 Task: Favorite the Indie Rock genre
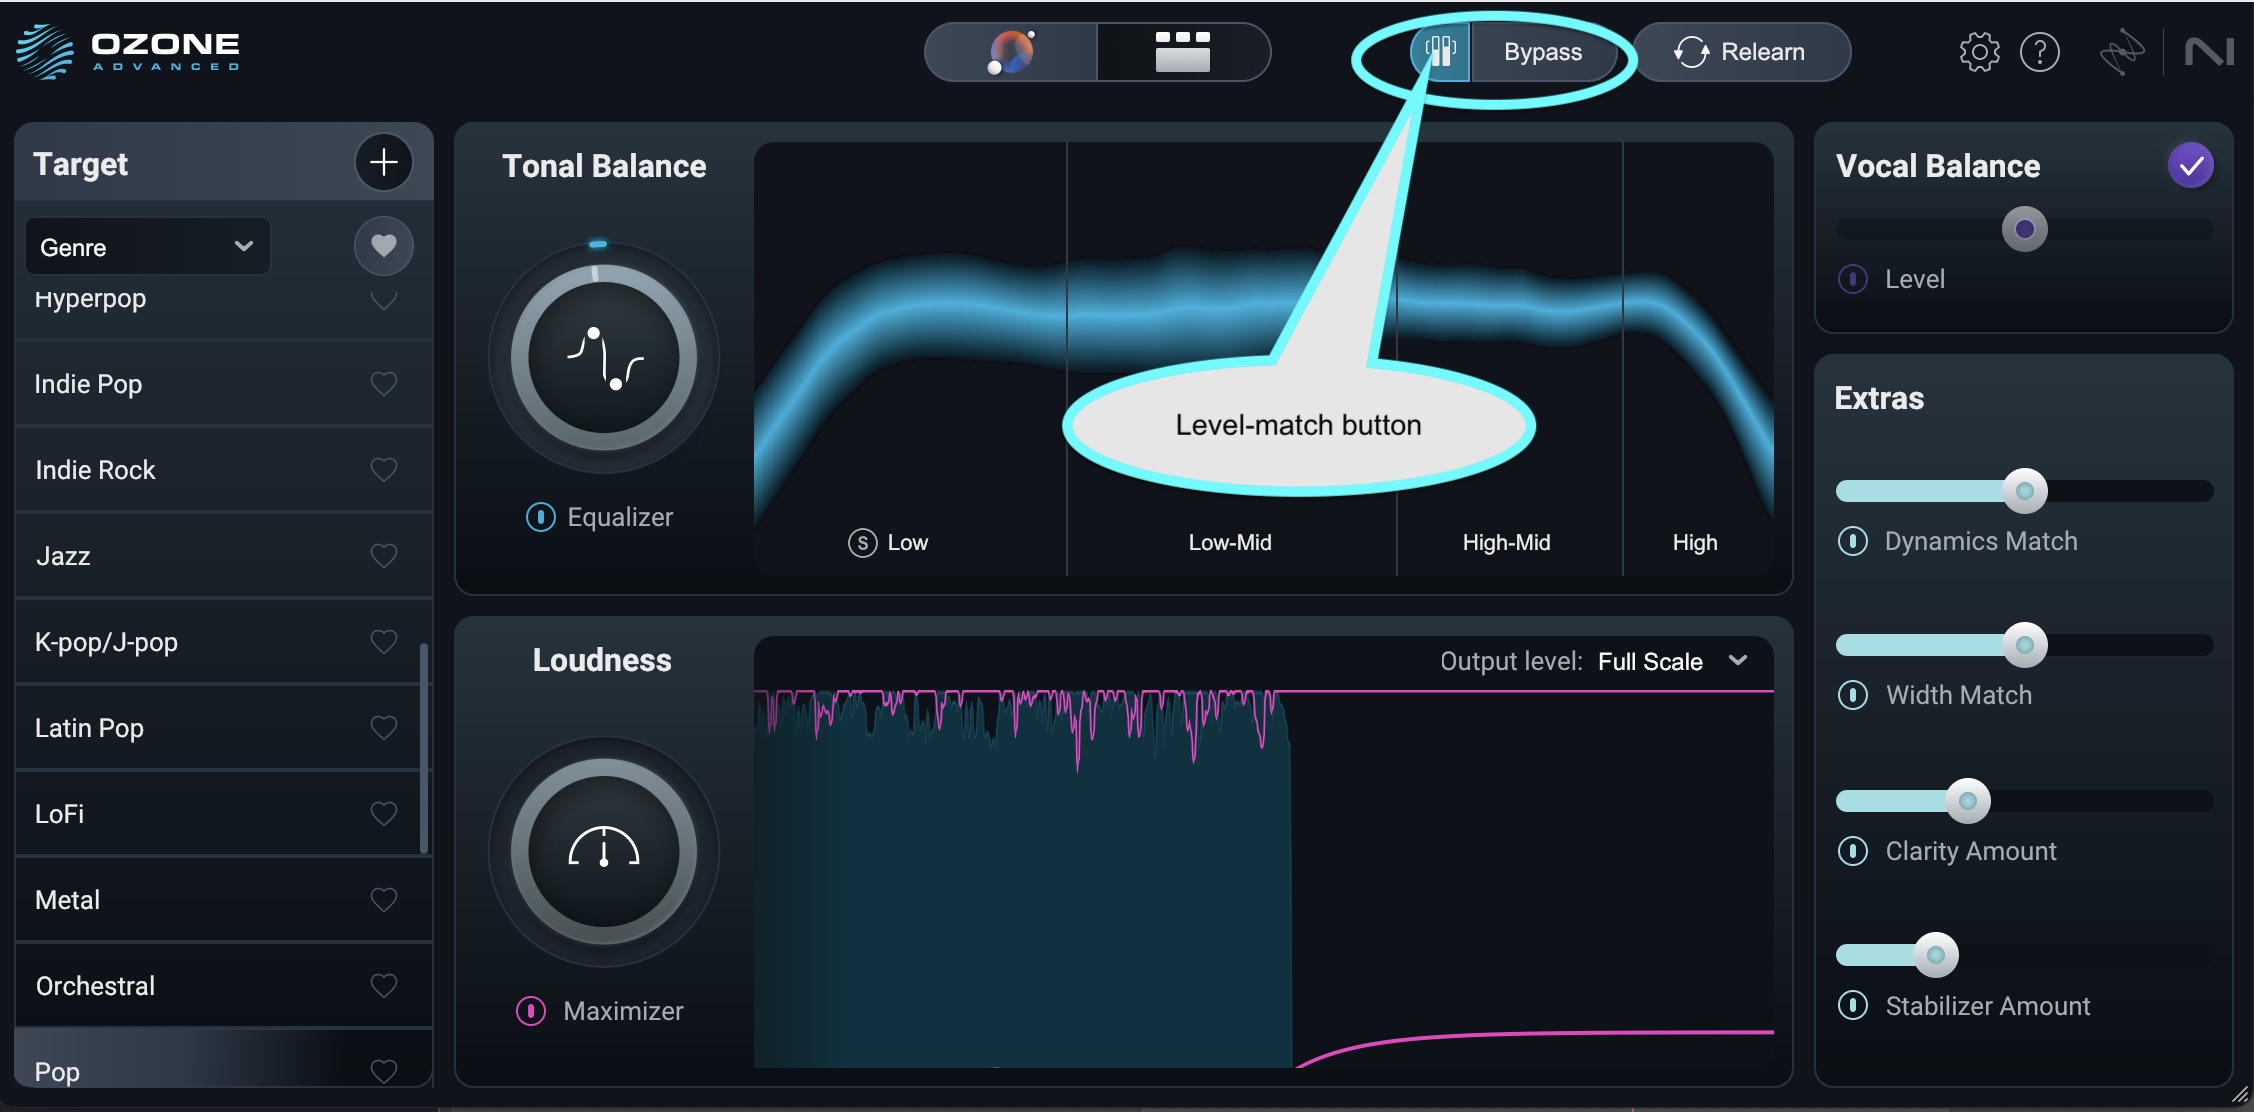pos(384,469)
